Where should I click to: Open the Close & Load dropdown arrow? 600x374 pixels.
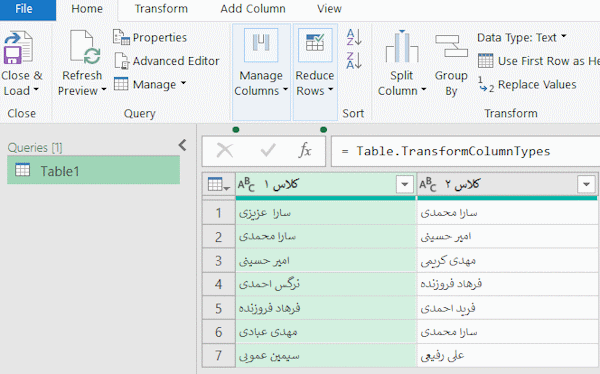[x=36, y=90]
